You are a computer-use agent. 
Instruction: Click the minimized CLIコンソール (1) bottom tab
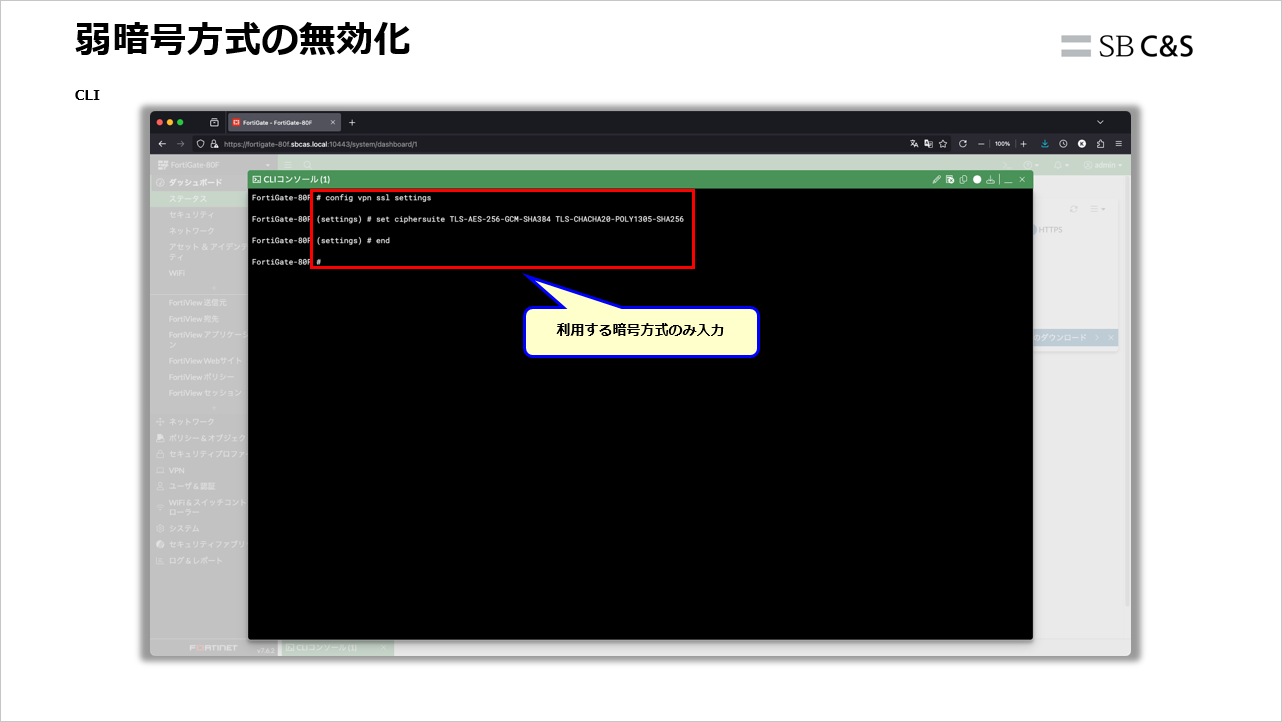tap(337, 648)
